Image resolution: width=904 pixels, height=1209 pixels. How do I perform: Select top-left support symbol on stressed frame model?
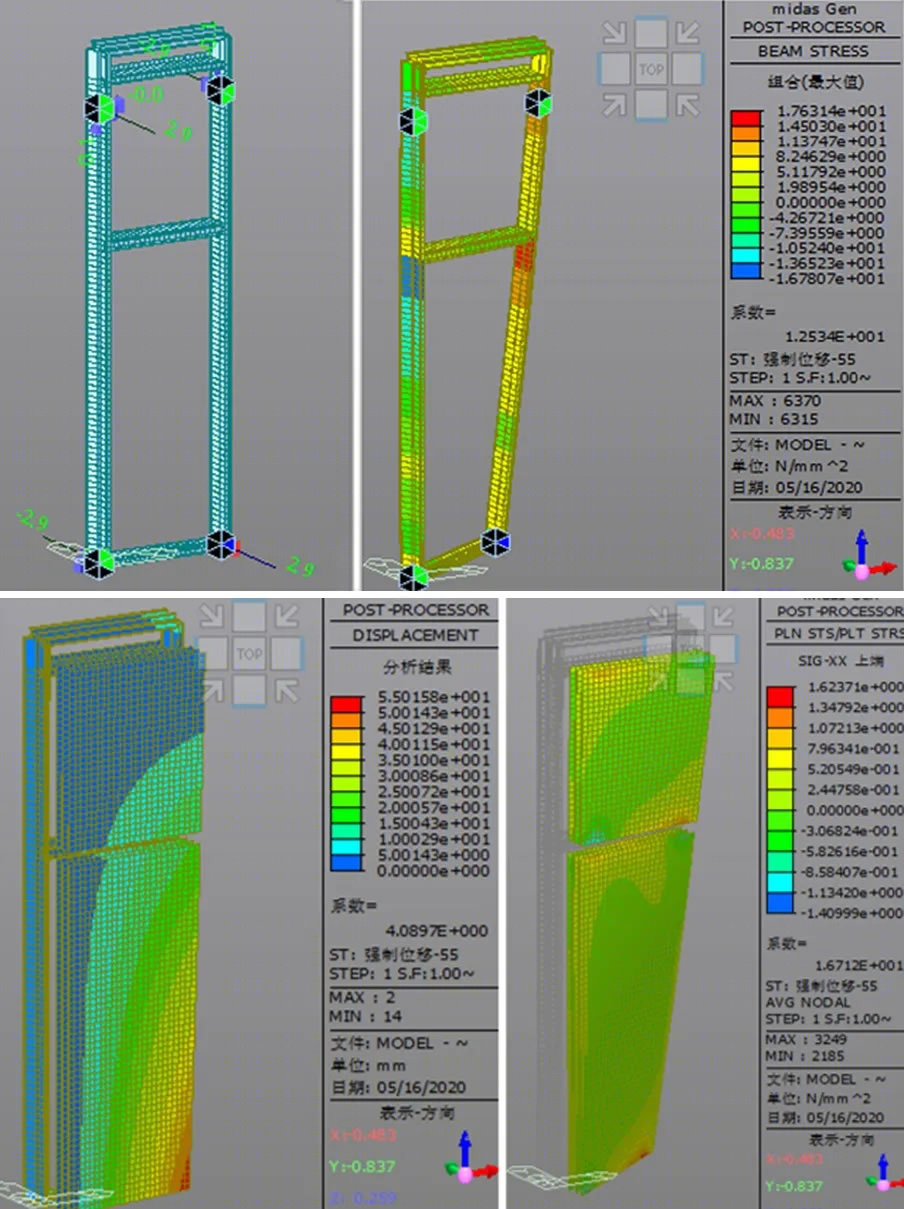coord(412,121)
